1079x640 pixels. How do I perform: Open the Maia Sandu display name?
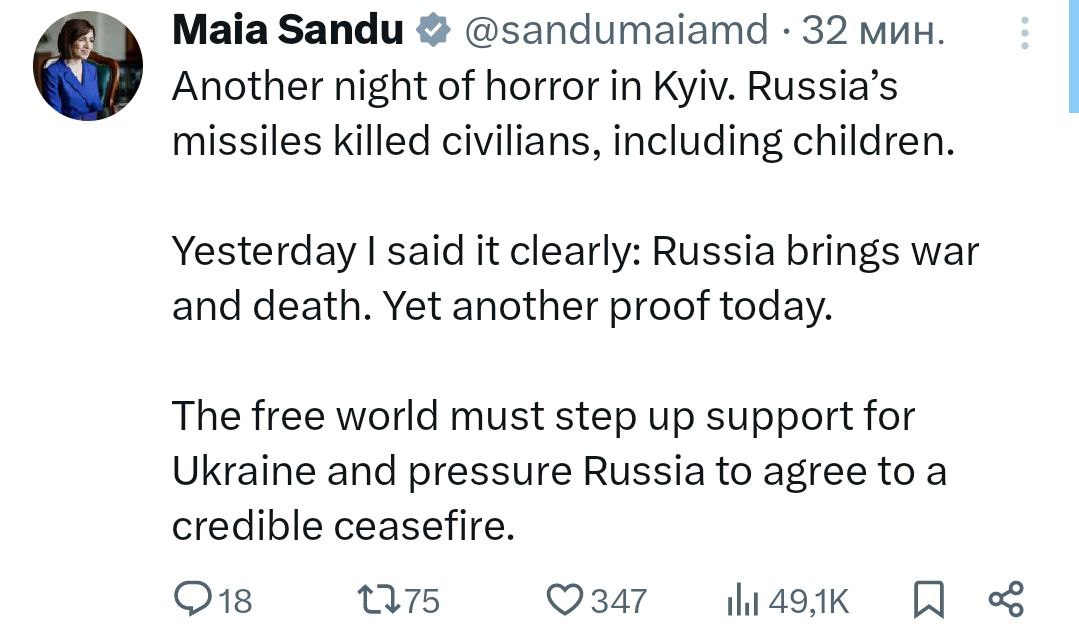point(288,31)
